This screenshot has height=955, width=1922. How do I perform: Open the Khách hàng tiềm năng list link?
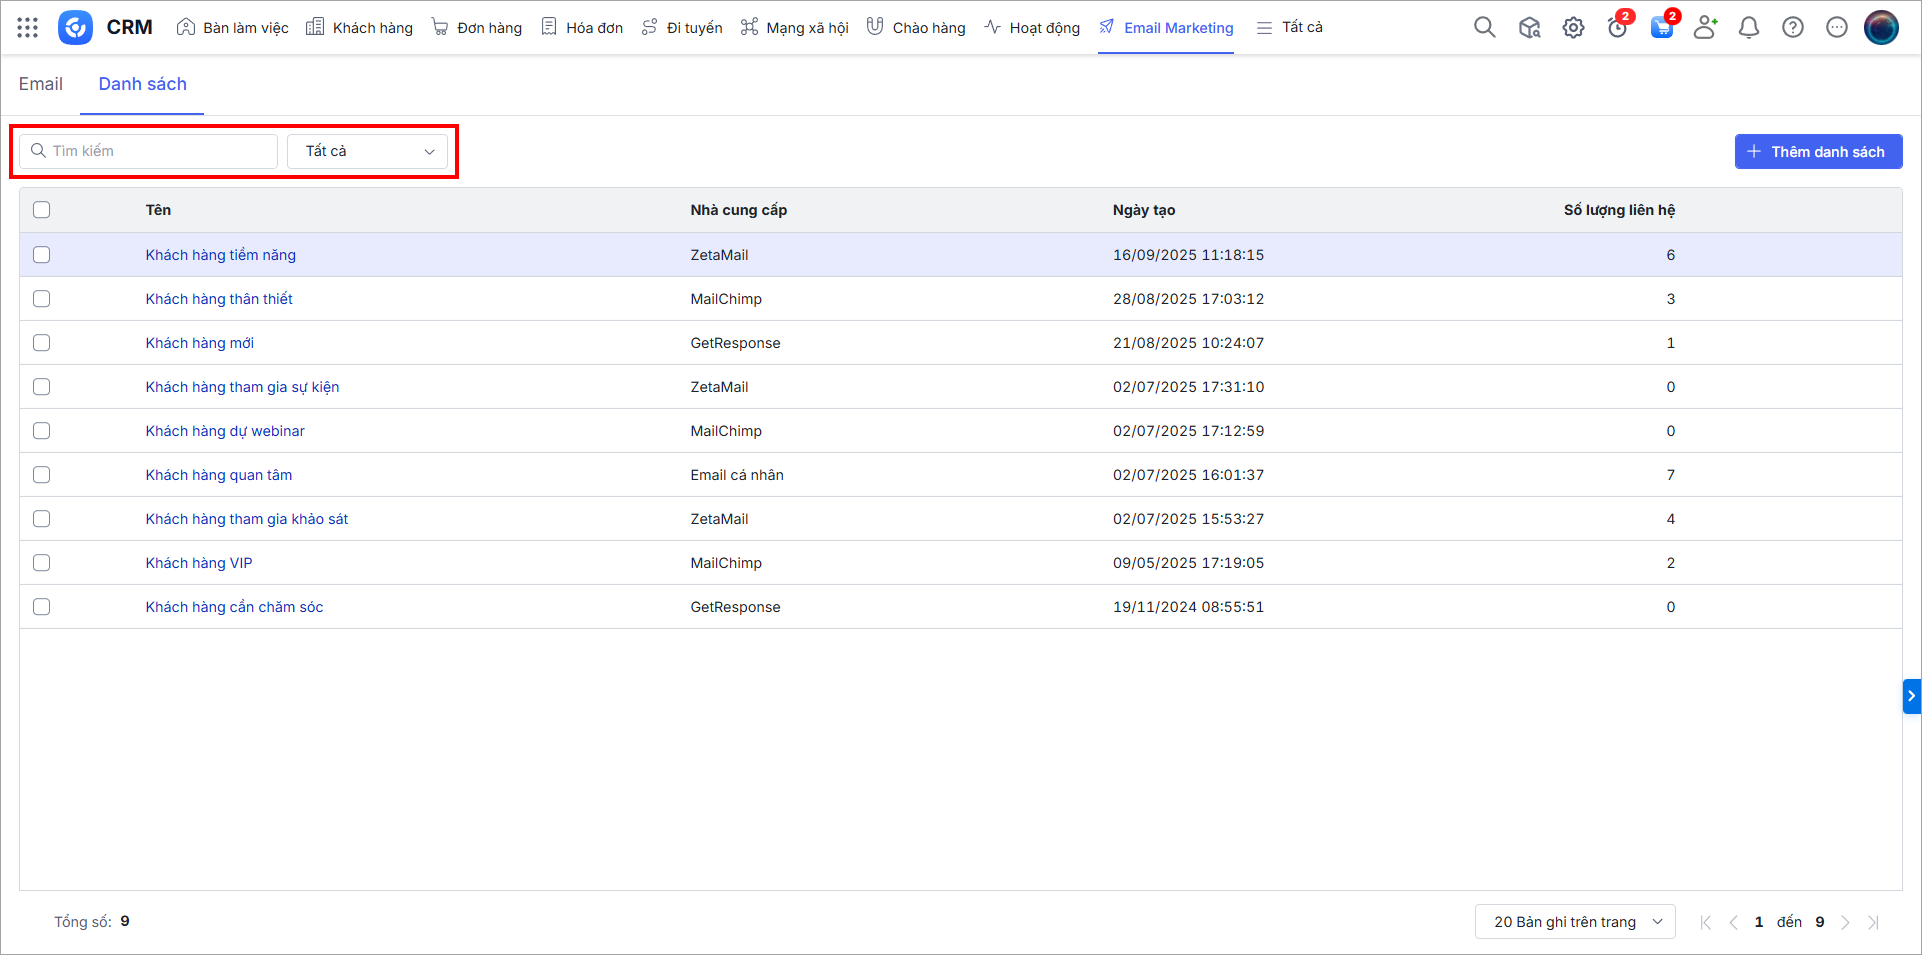tap(221, 255)
